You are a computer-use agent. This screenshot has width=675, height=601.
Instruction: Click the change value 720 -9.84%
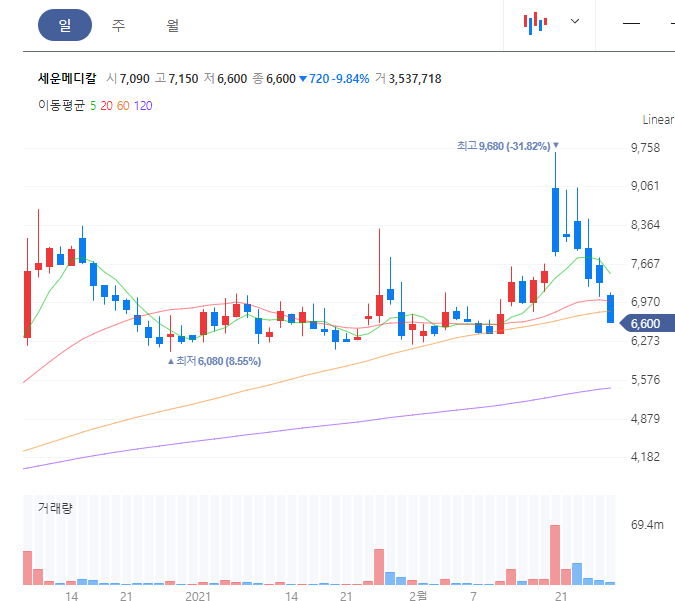[334, 79]
